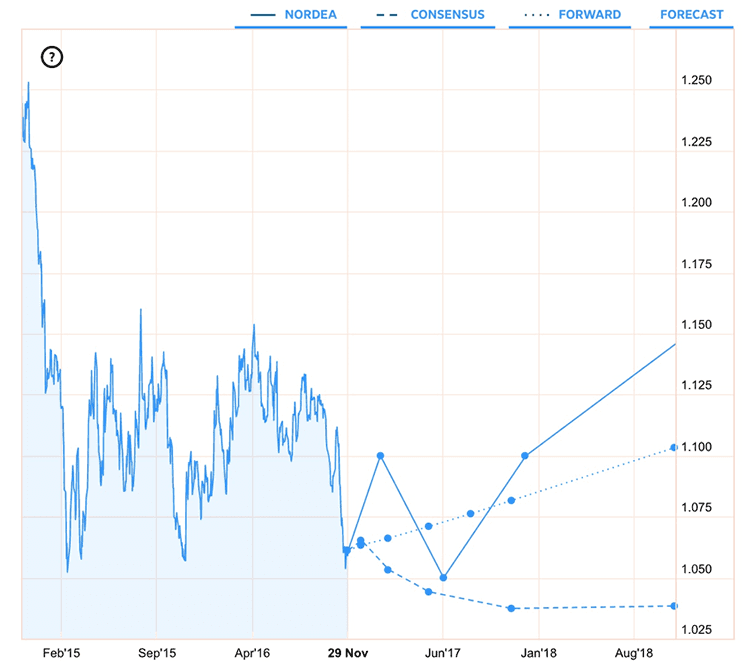Select the last Consensus dashed point at right edge
This screenshot has width=742, height=670.
(674, 606)
